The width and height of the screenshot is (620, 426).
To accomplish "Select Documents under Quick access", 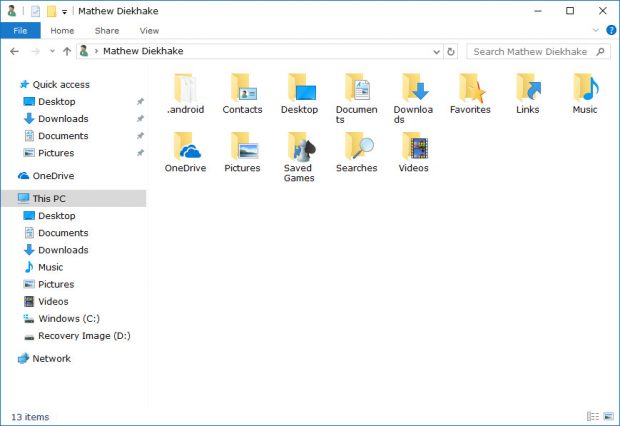I will coord(63,136).
